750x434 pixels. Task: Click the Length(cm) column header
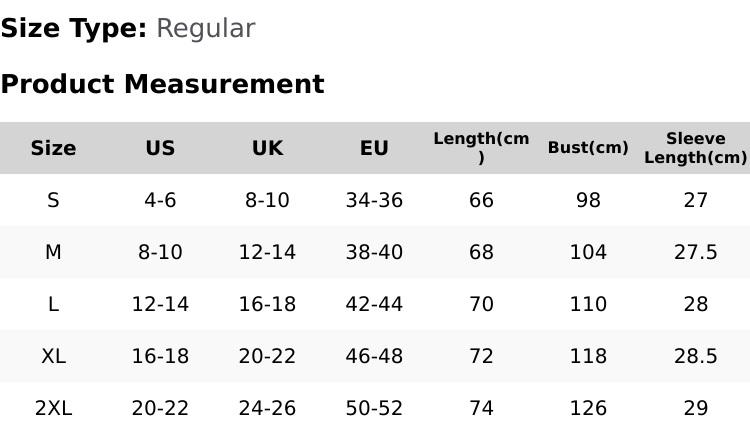click(x=481, y=148)
